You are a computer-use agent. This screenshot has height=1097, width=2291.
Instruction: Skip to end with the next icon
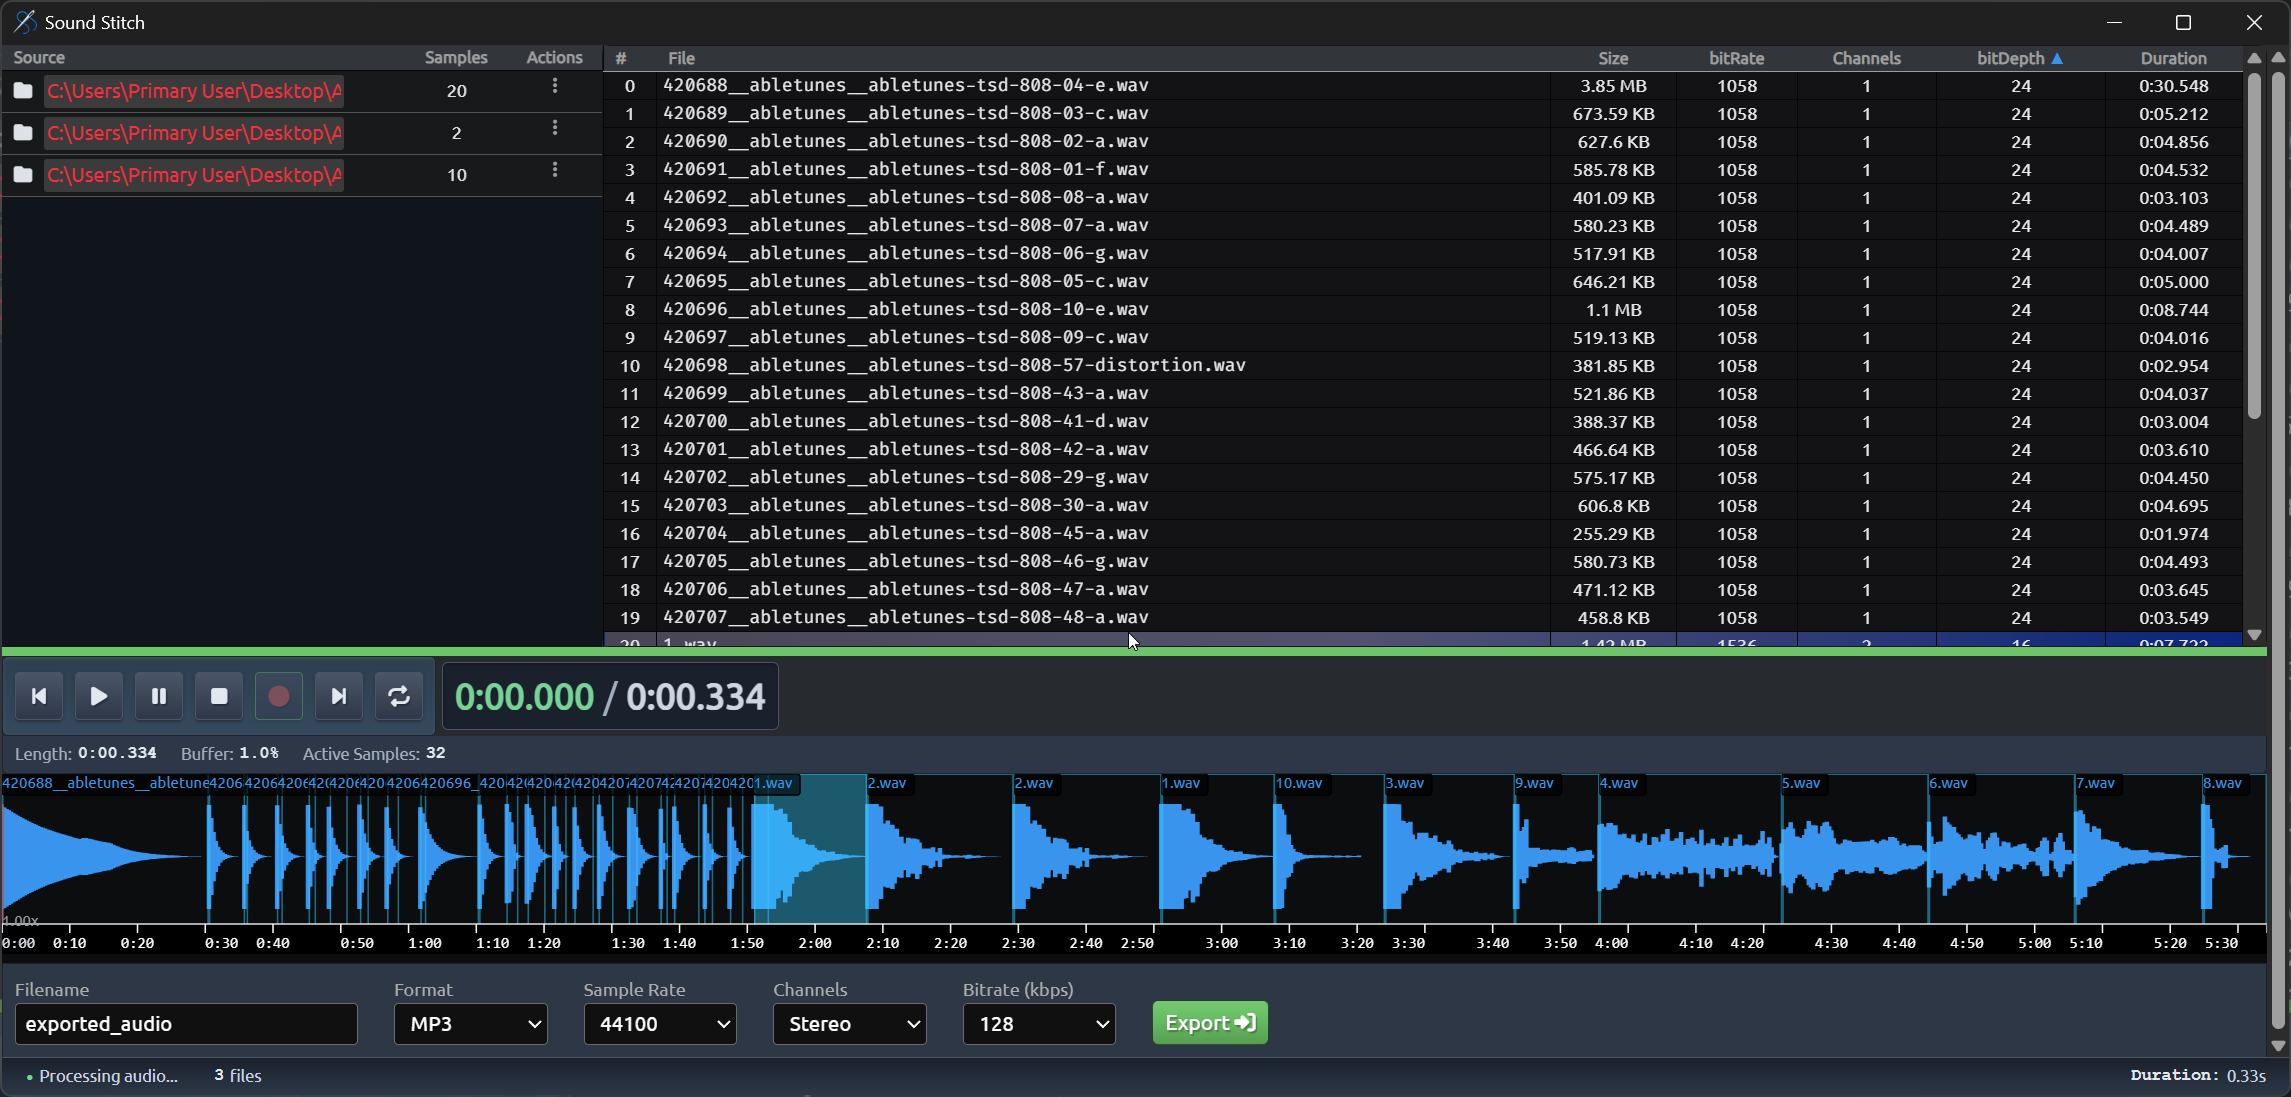coord(339,696)
